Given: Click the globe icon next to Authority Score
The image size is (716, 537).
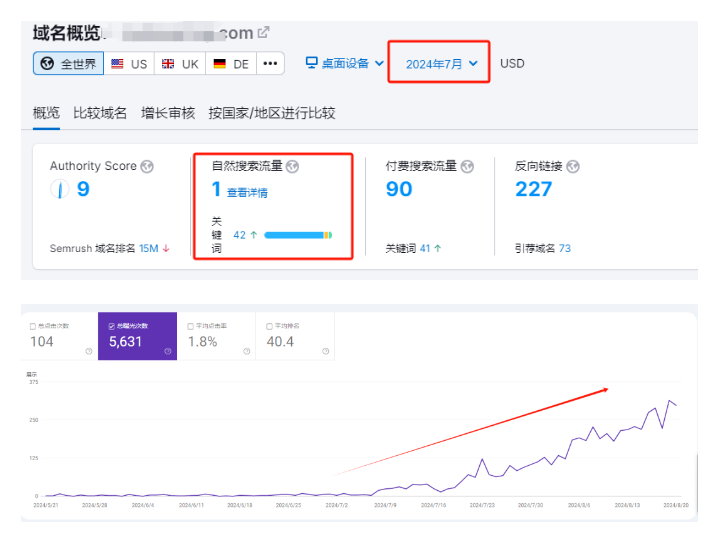Looking at the screenshot, I should (x=147, y=166).
